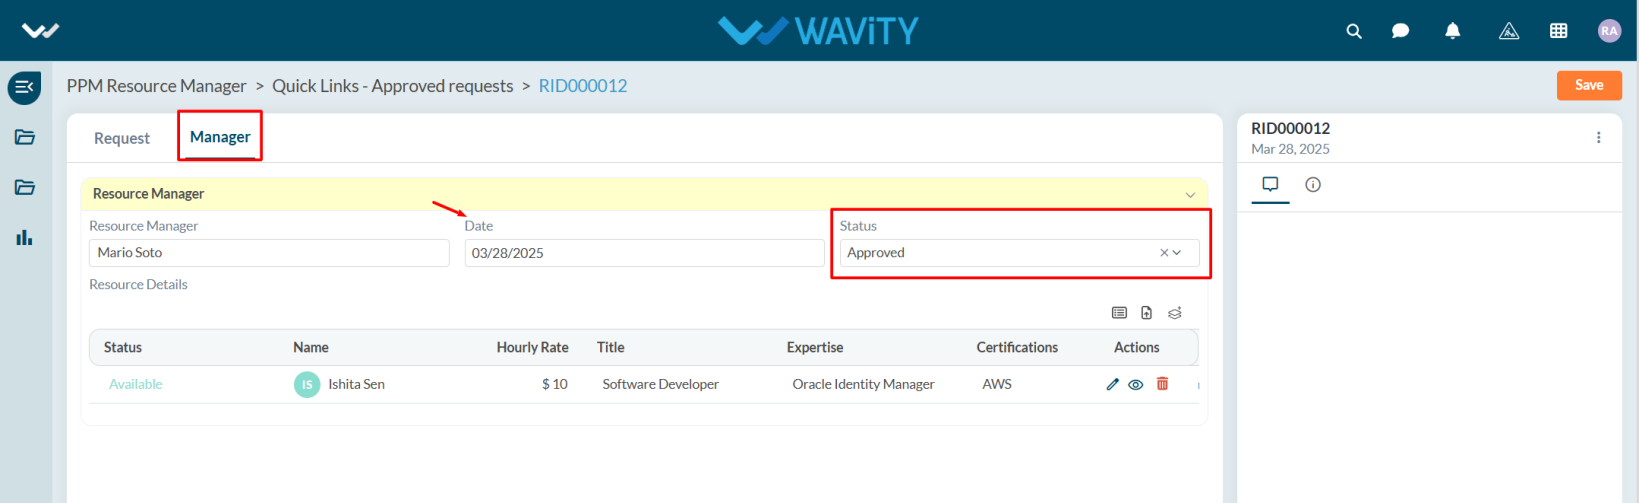This screenshot has height=503, width=1639.
Task: Sort by Title column header
Action: click(x=611, y=347)
